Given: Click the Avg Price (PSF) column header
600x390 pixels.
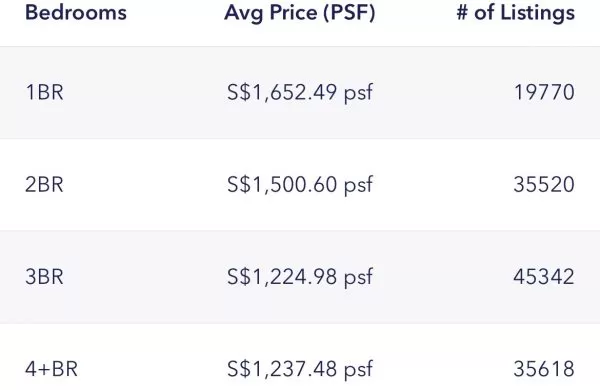Looking at the screenshot, I should [x=300, y=13].
